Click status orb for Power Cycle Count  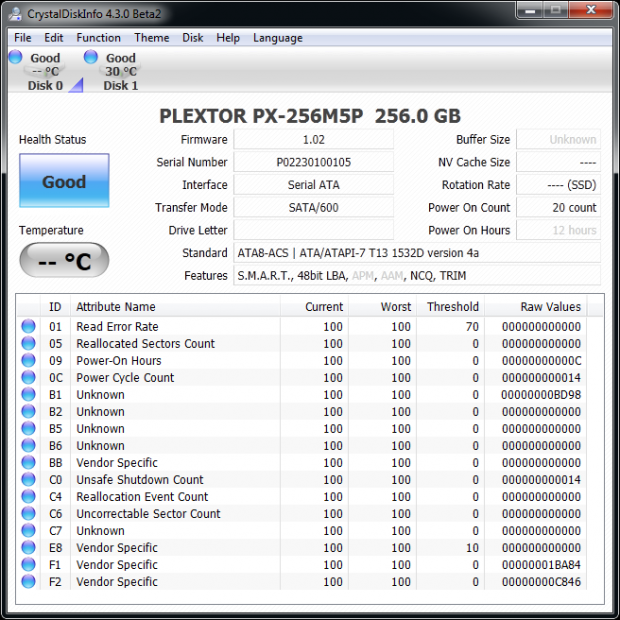[x=28, y=377]
